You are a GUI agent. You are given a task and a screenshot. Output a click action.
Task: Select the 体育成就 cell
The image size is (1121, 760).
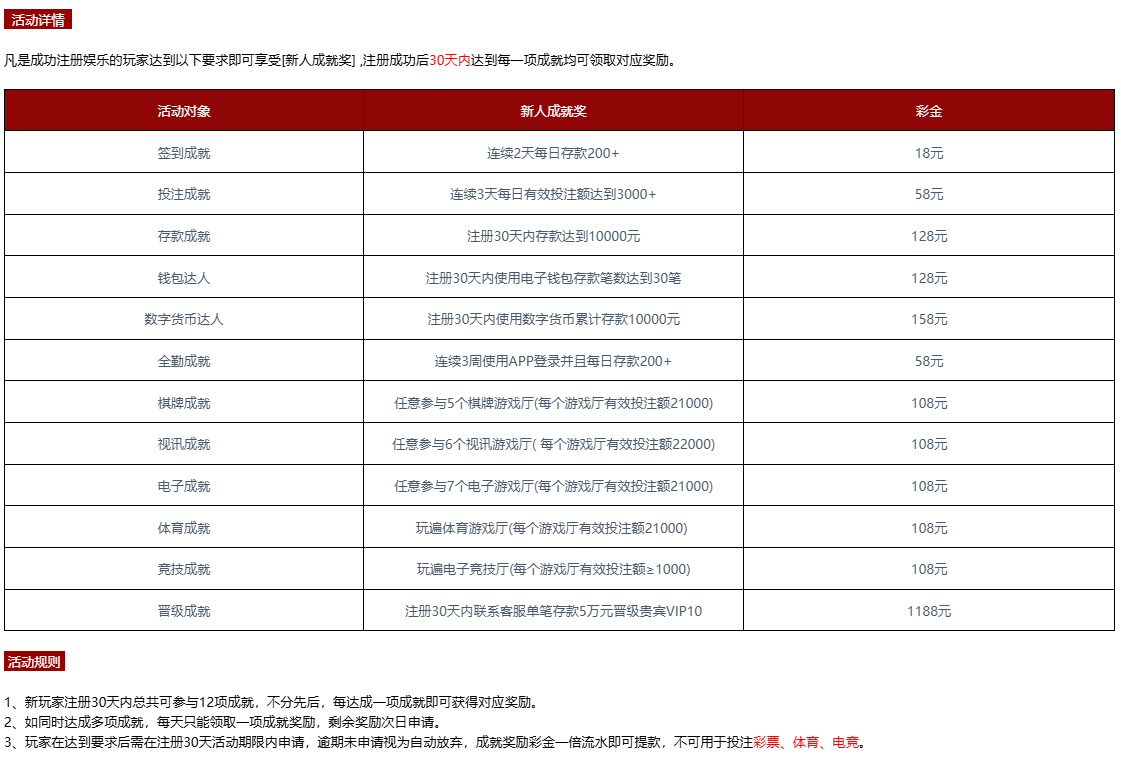[184, 528]
